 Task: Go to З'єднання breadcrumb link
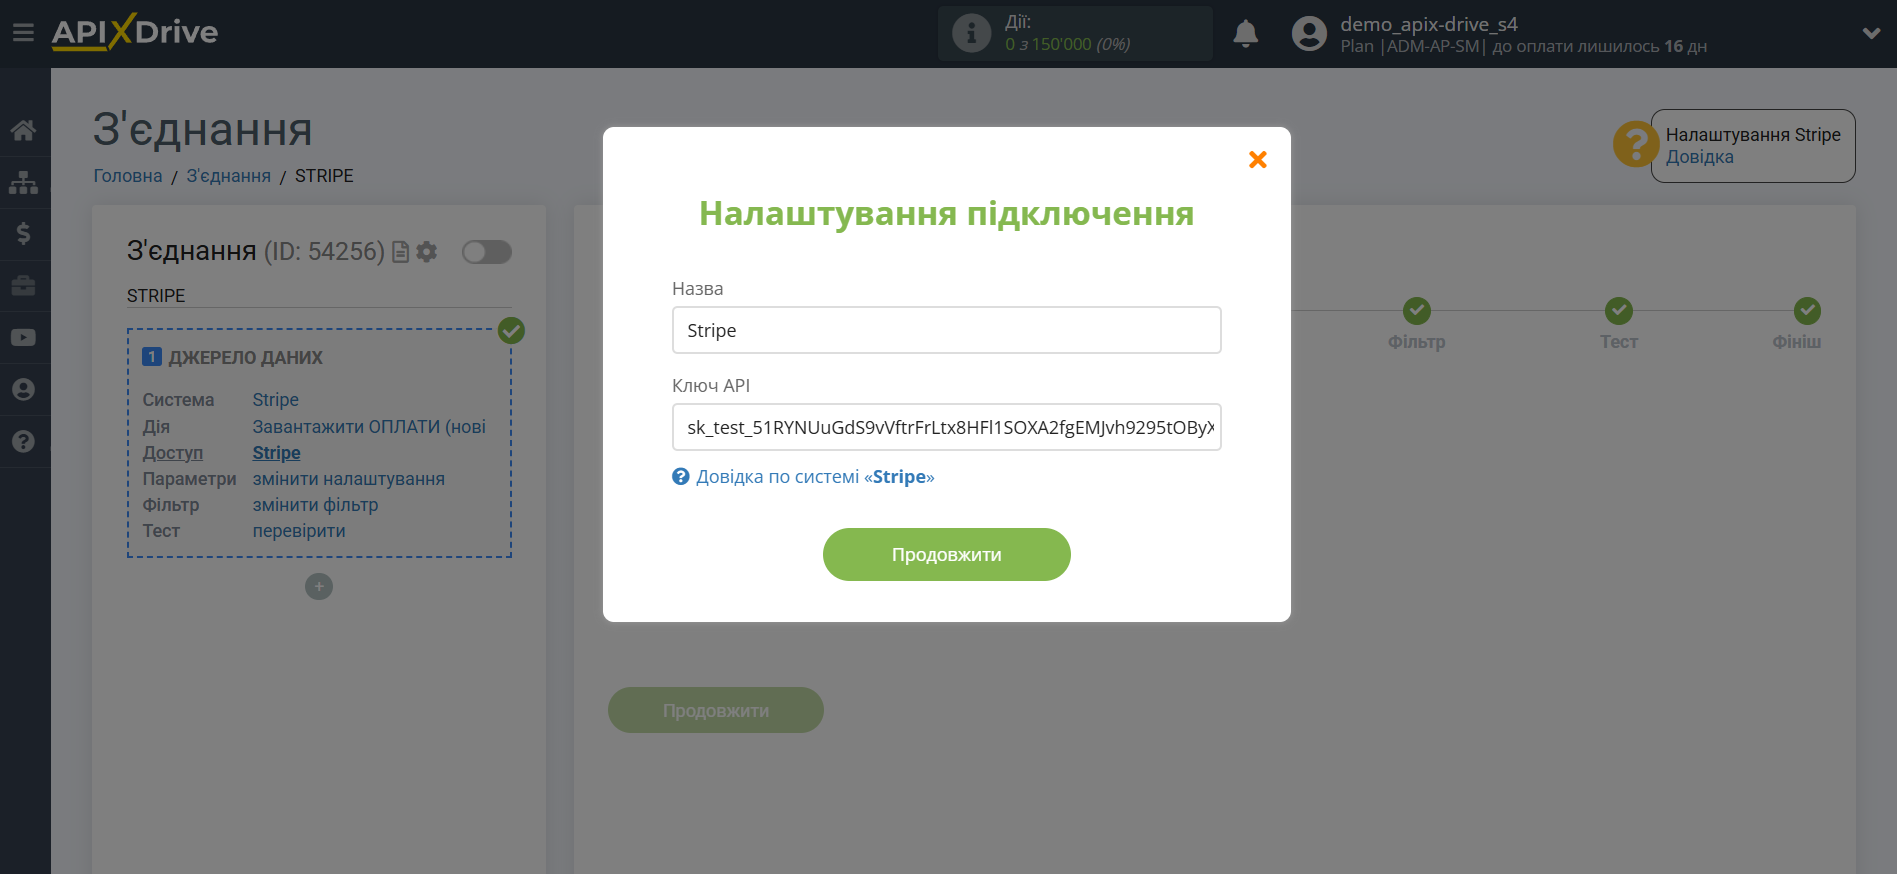point(228,176)
